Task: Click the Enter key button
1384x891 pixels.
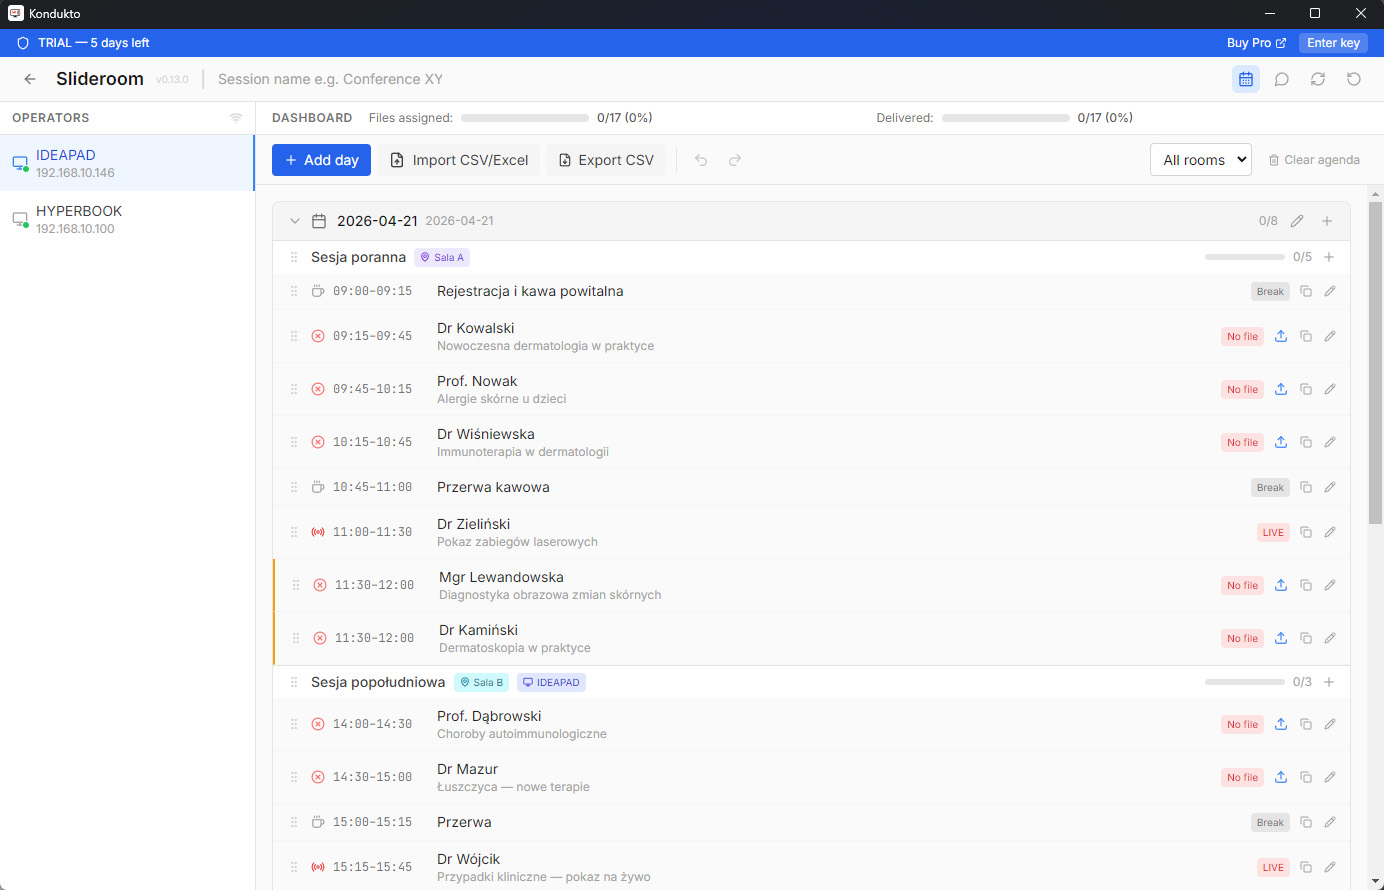Action: point(1333,43)
